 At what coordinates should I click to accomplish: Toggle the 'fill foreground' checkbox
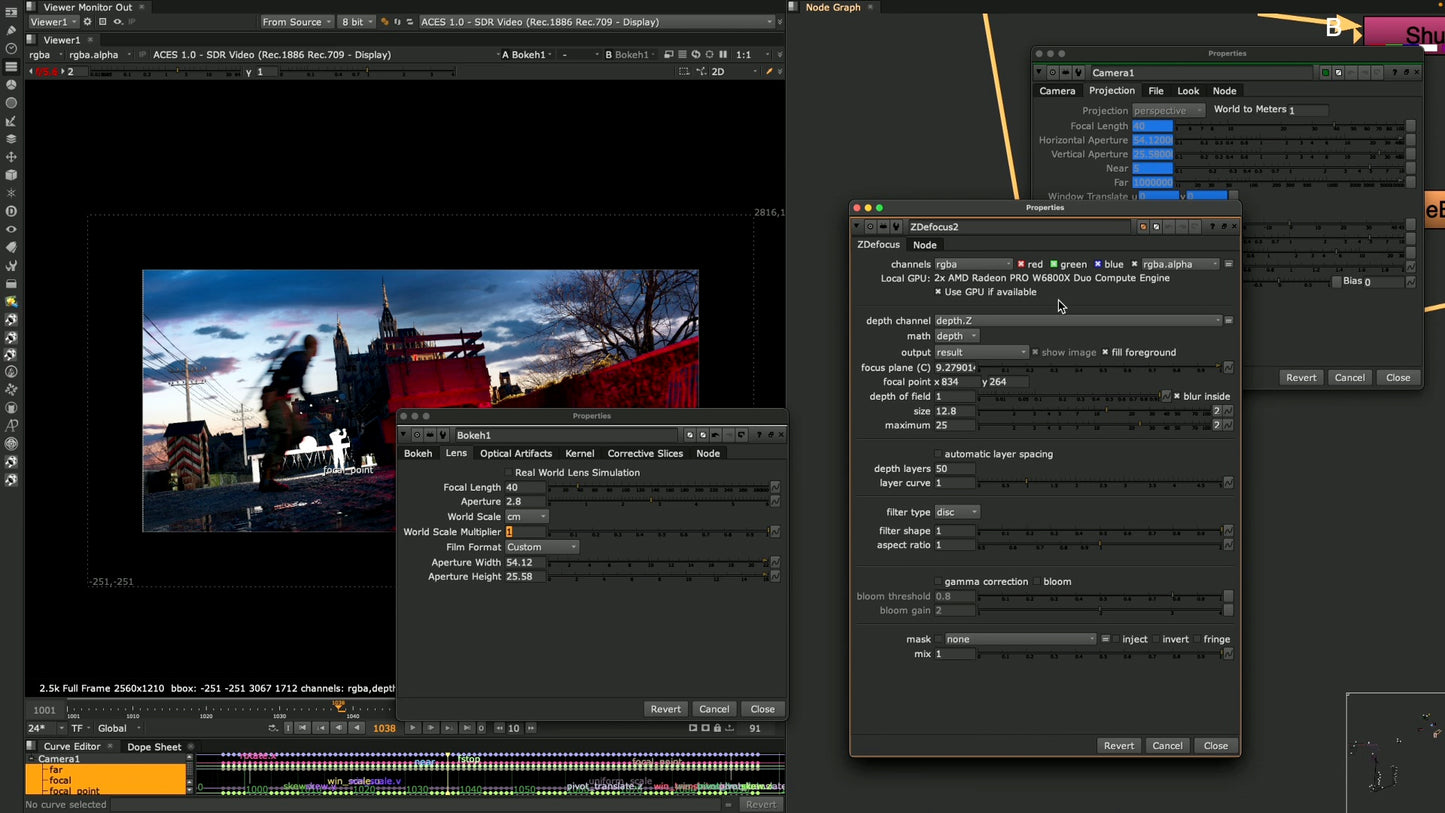pyautogui.click(x=1105, y=352)
